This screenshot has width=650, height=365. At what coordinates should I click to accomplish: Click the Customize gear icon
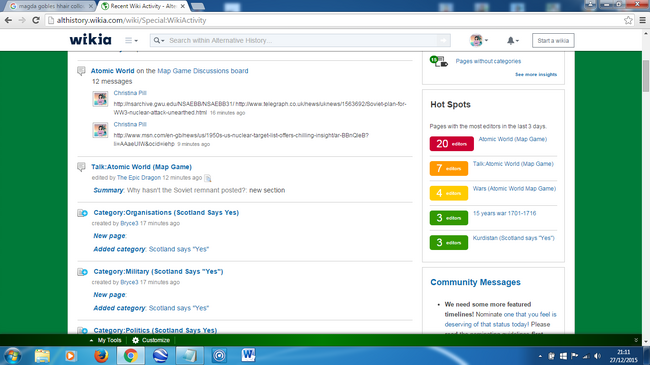[x=136, y=340]
